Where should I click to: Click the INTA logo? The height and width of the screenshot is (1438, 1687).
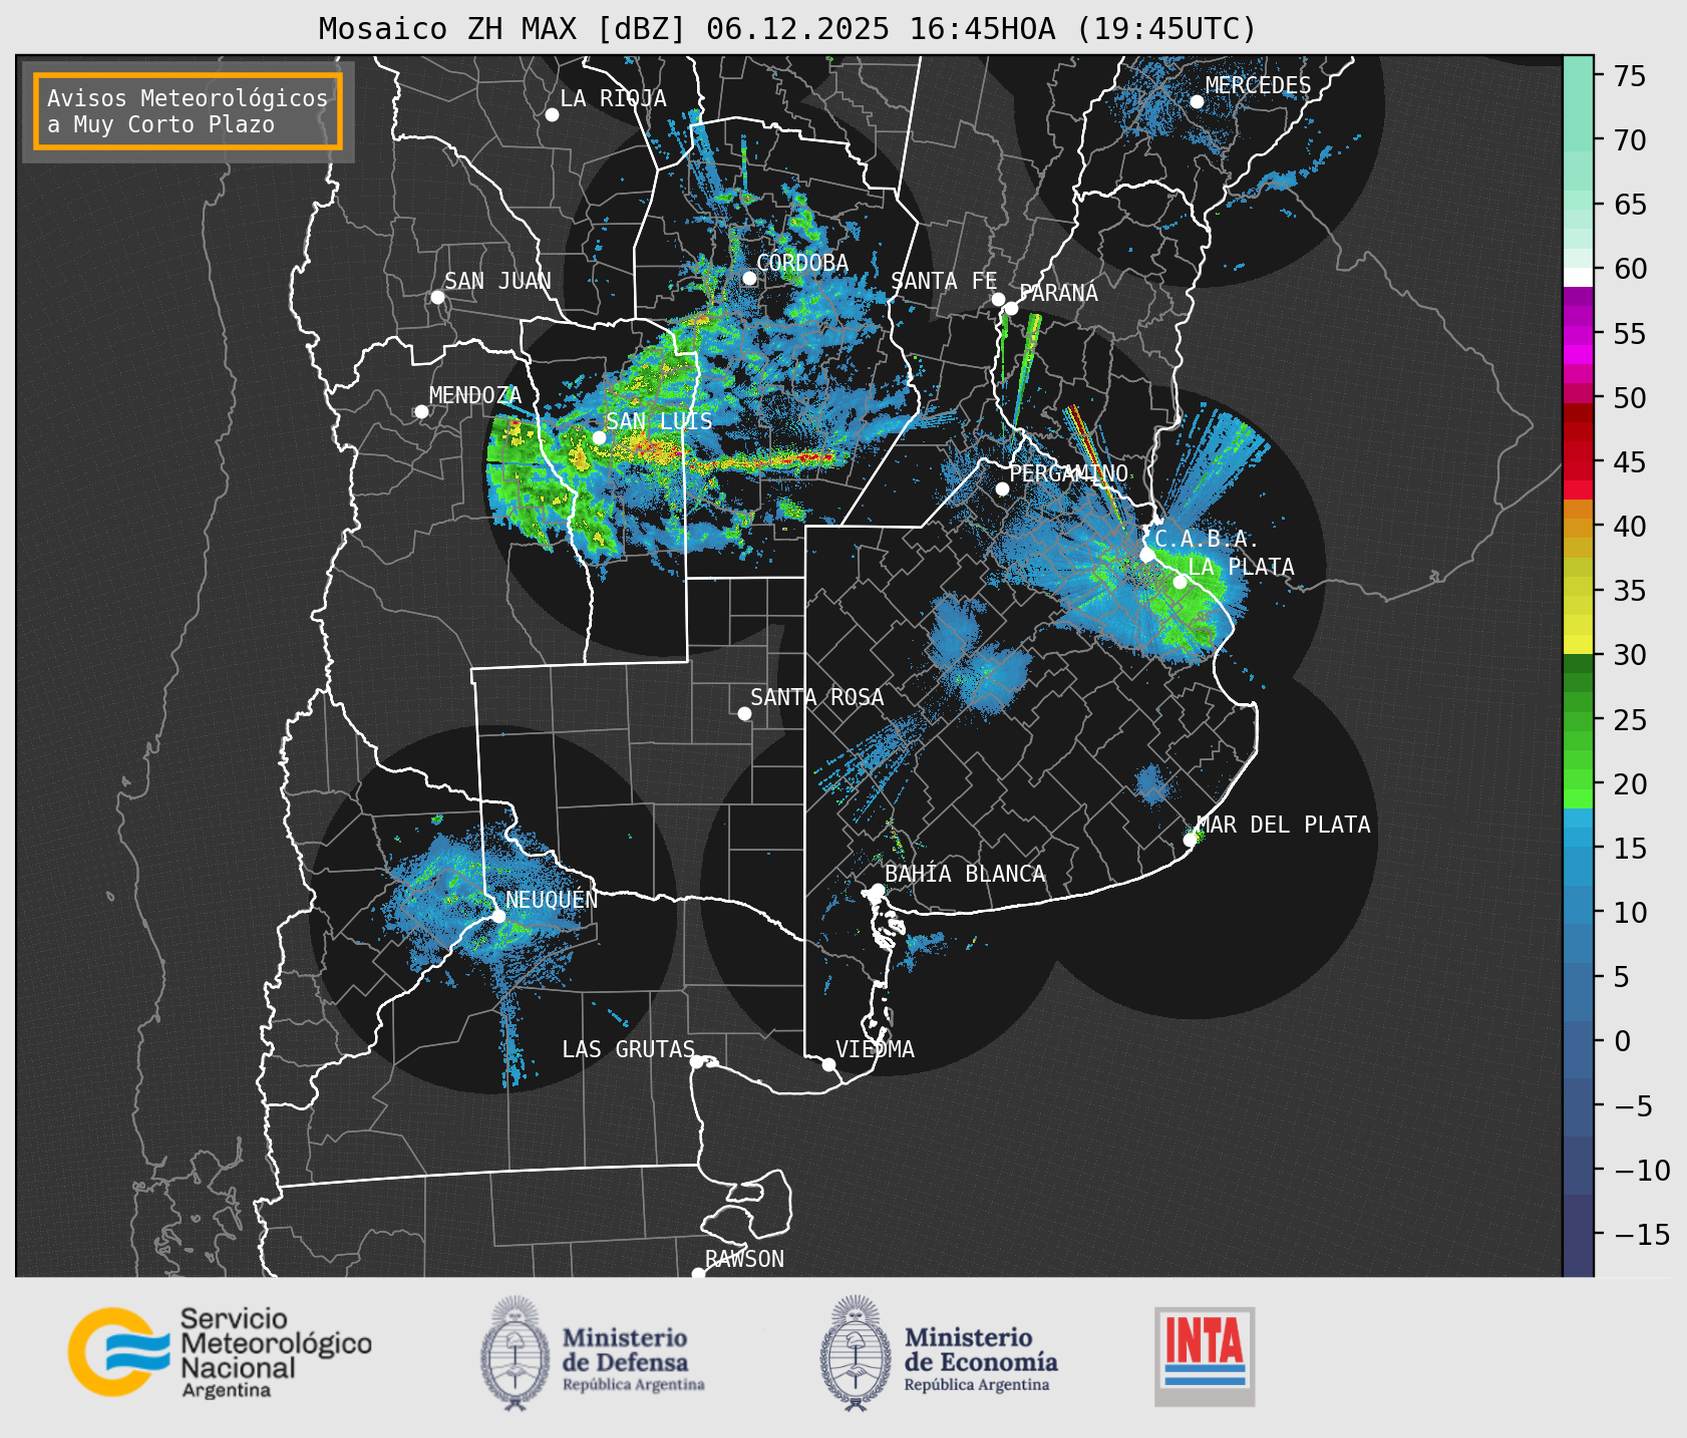point(1205,1356)
